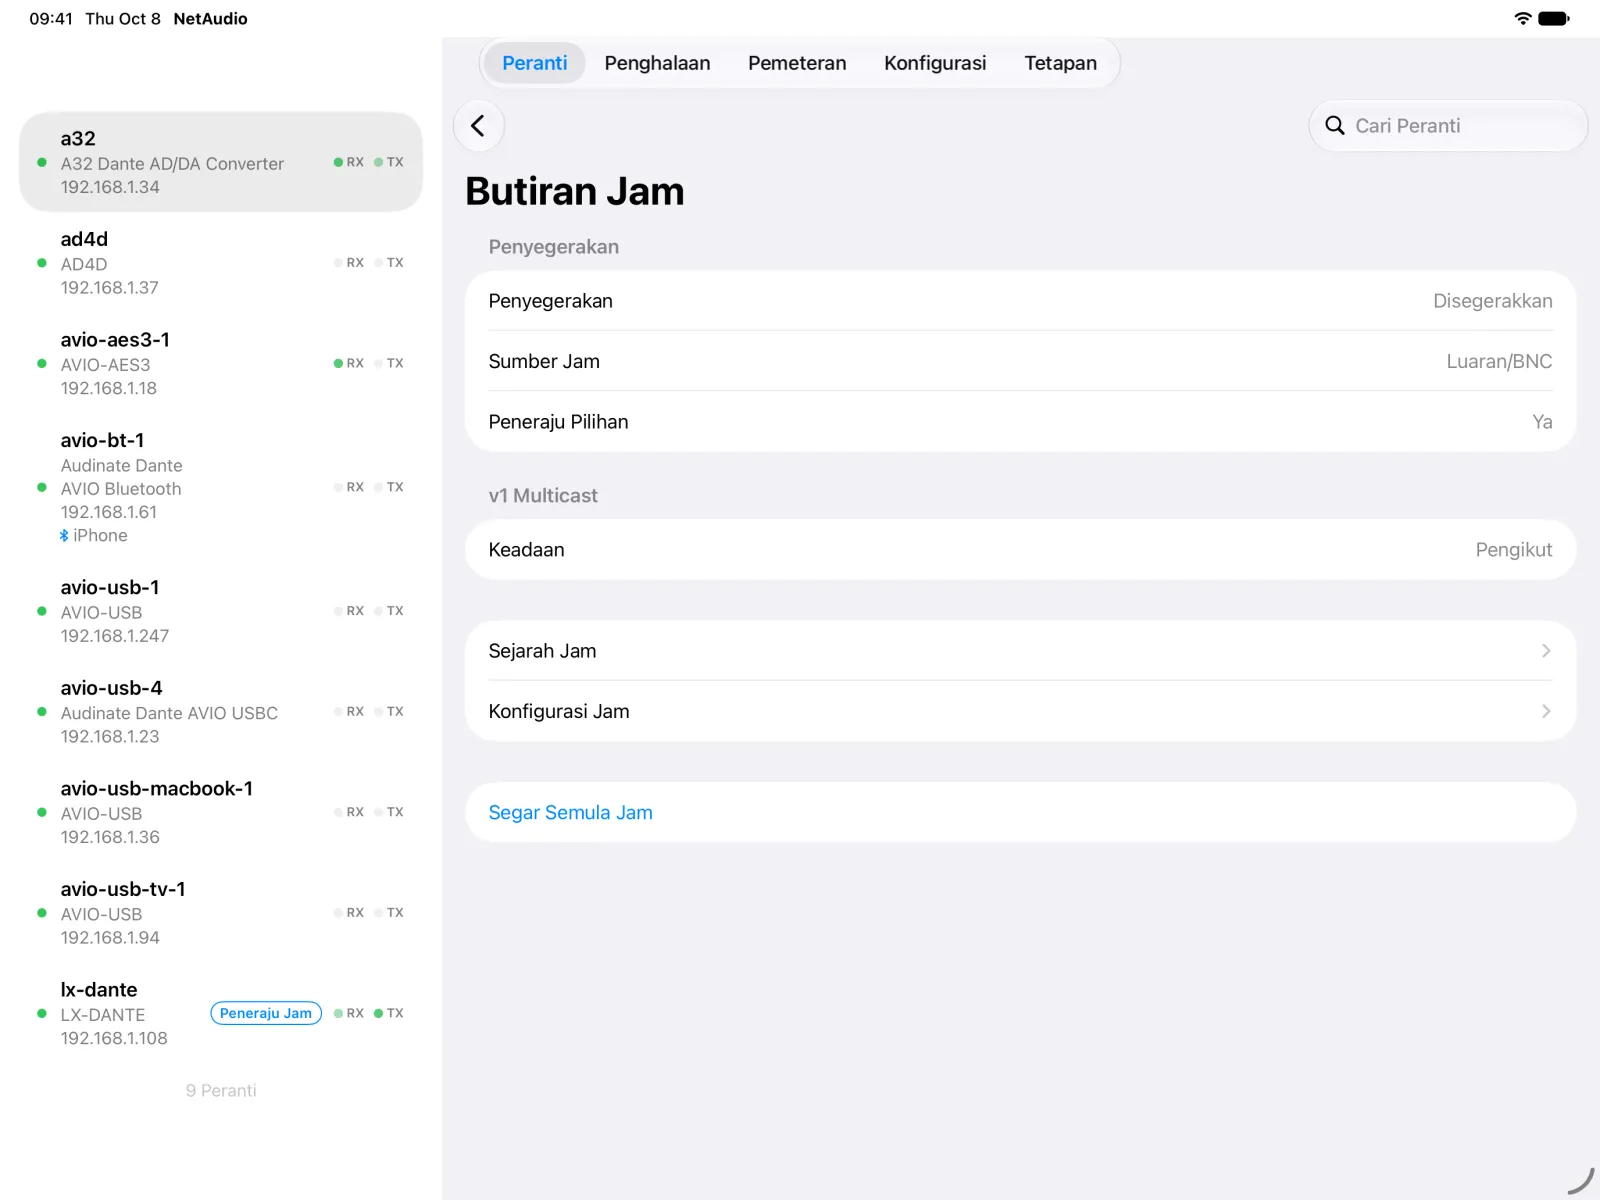Viewport: 1600px width, 1200px height.
Task: Click the lx-dante TX indicator
Action: [389, 1013]
